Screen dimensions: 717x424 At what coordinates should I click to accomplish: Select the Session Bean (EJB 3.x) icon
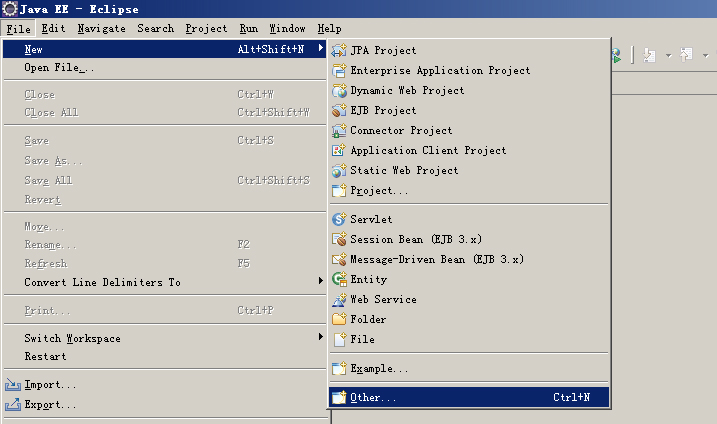pyautogui.click(x=339, y=239)
